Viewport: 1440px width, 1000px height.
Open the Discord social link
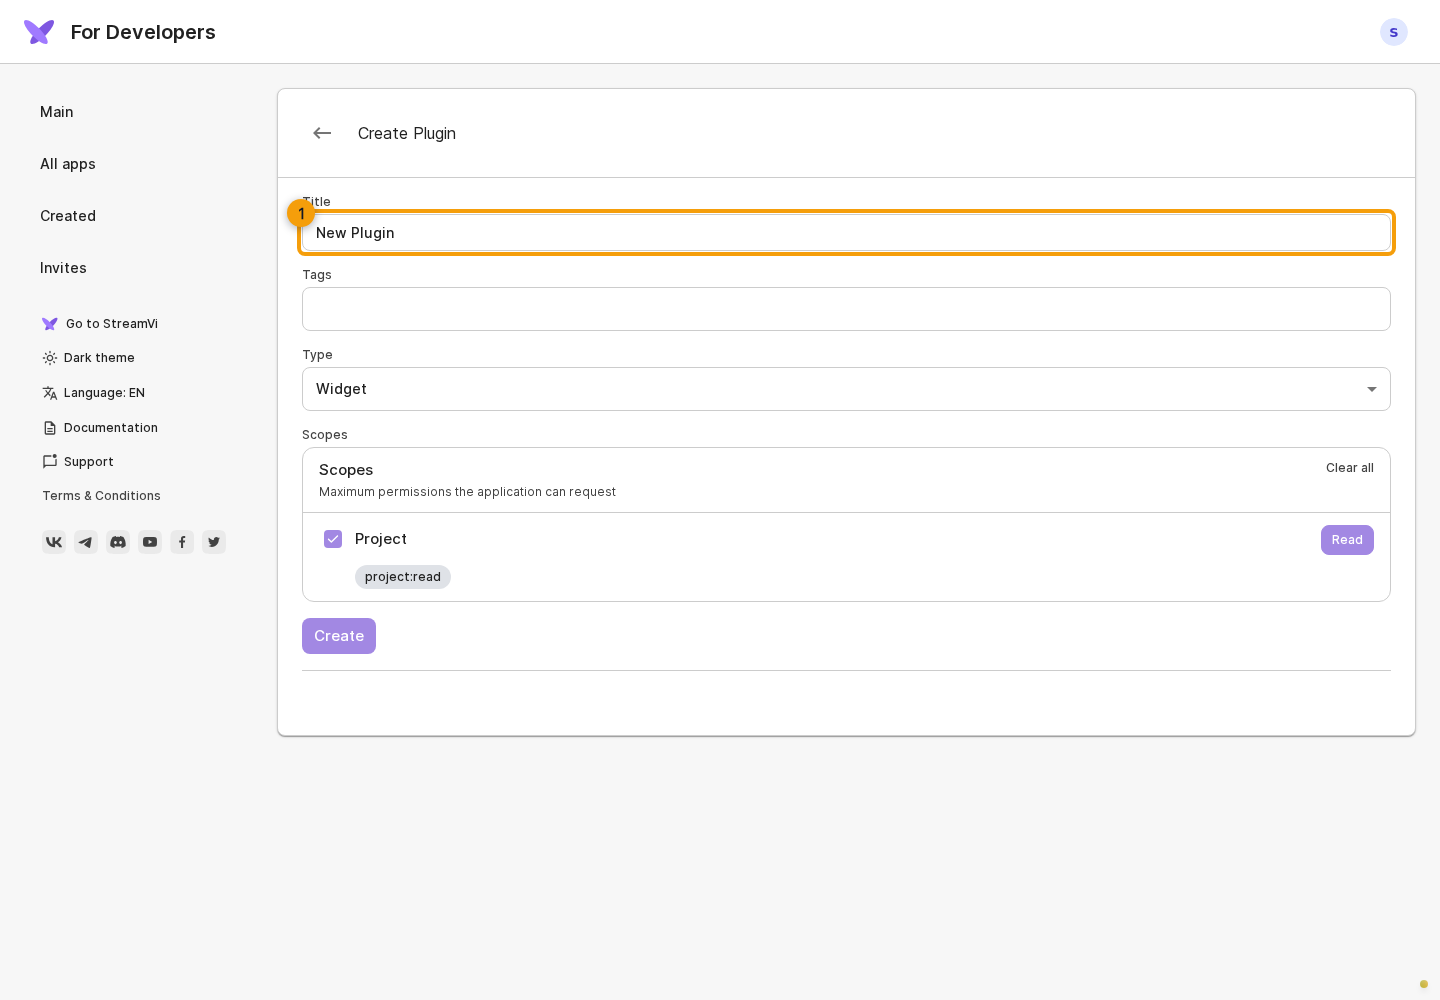click(118, 542)
